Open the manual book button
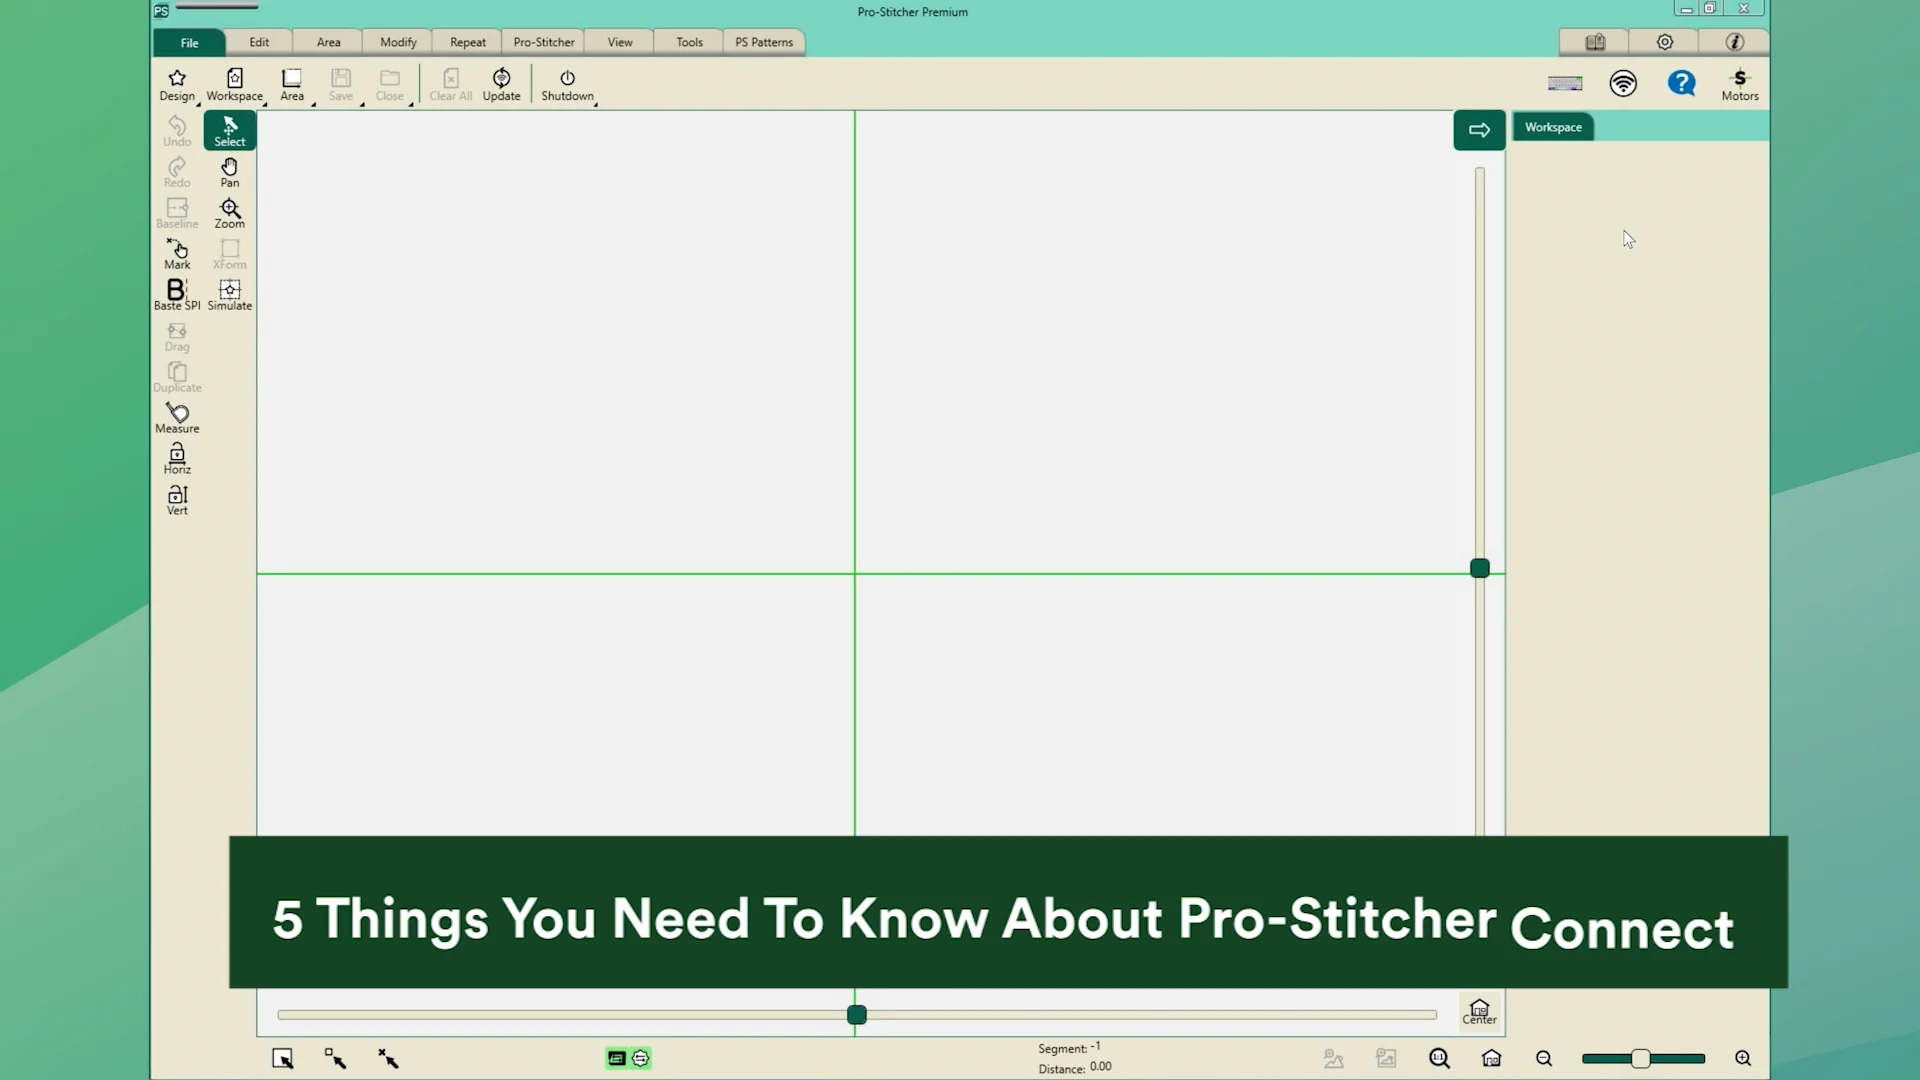The width and height of the screenshot is (1920, 1080). 1595,42
